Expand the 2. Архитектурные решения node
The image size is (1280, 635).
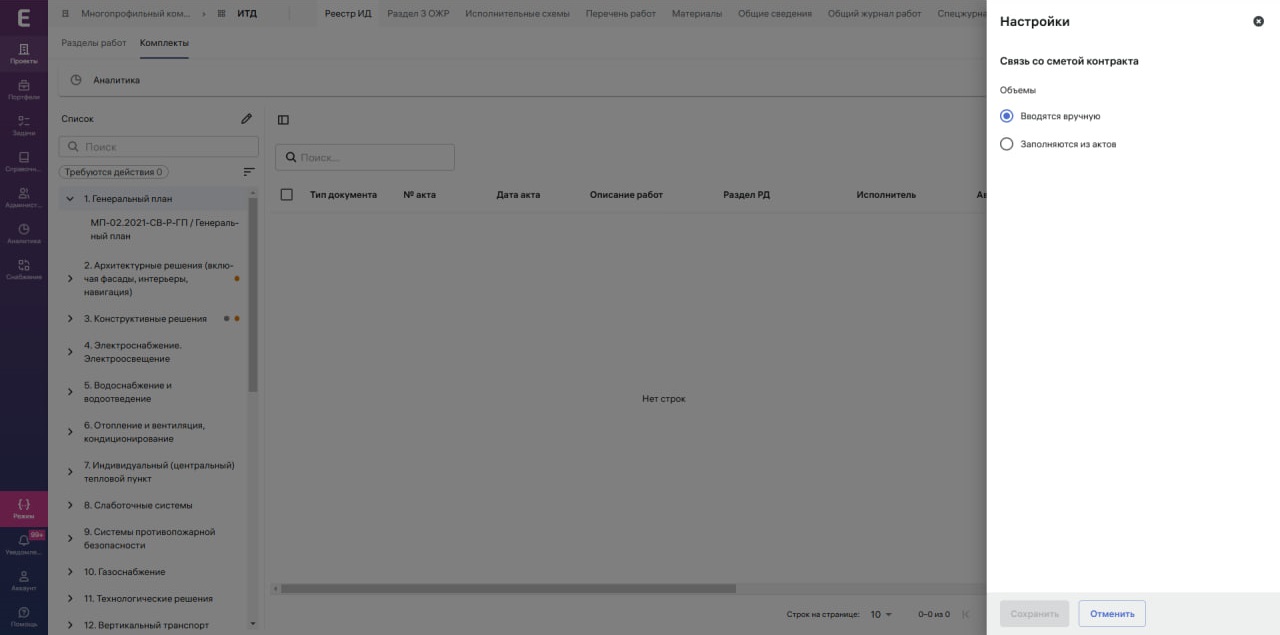[x=70, y=279]
